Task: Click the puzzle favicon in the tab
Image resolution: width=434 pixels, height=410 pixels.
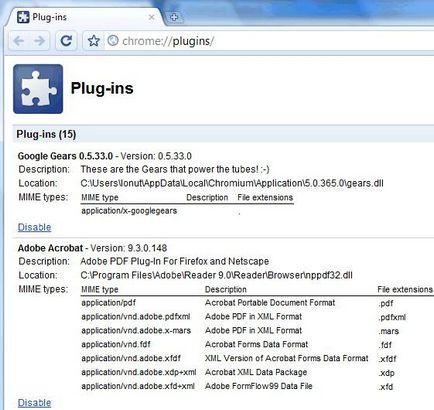Action: [23, 17]
